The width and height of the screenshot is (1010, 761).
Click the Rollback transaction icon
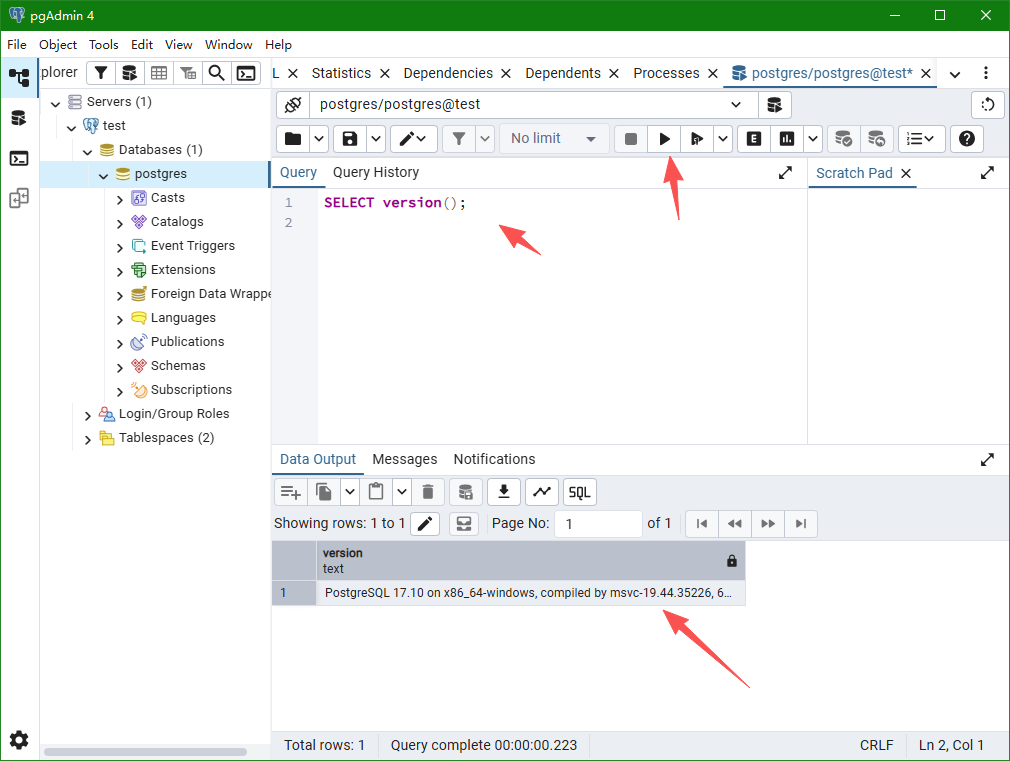(x=876, y=139)
